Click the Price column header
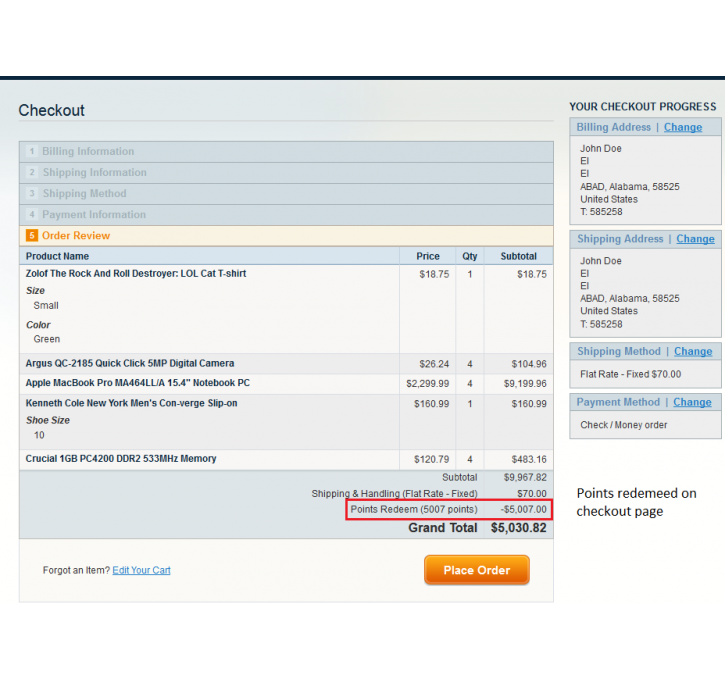Image resolution: width=725 pixels, height=680 pixels. pos(428,256)
